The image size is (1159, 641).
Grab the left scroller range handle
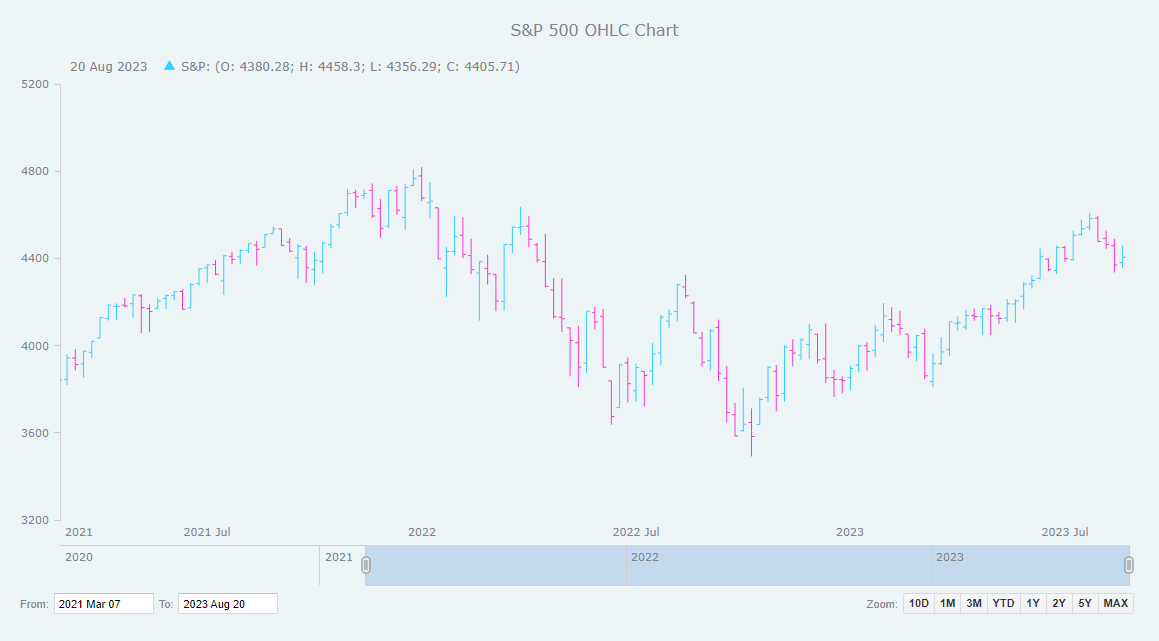pos(366,565)
